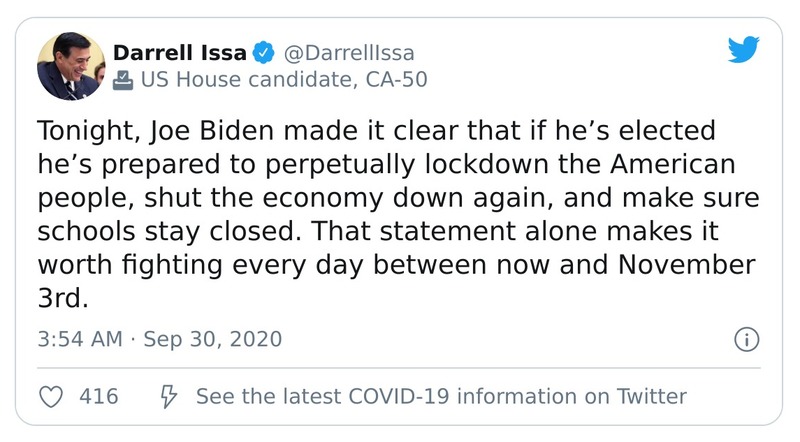Click the Darrell Issa display name
This screenshot has height=442, width=800.
coord(180,52)
